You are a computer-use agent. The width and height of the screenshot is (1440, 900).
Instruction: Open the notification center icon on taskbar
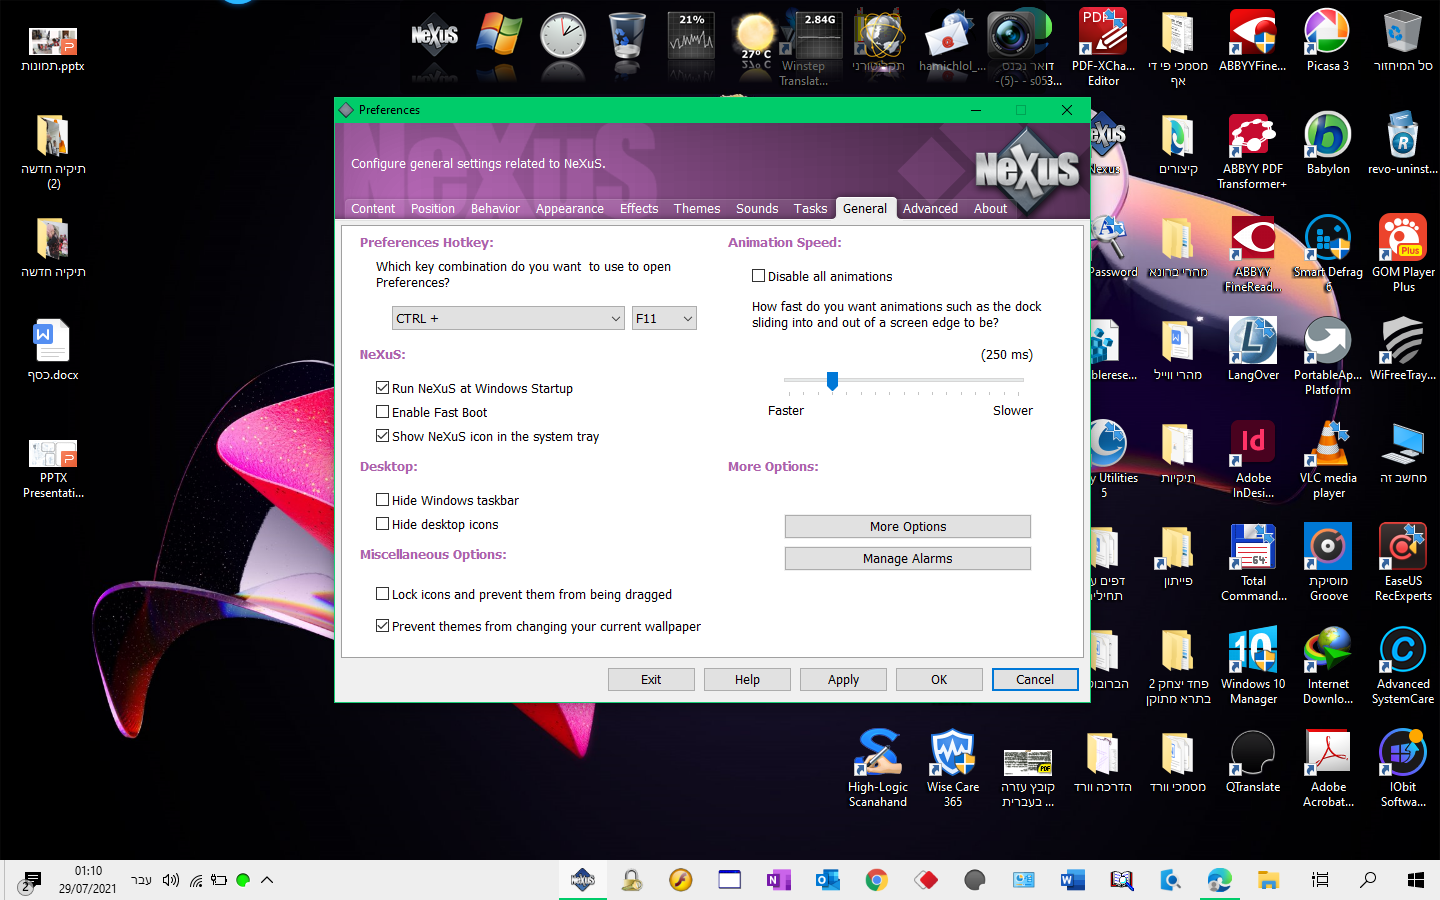tap(30, 880)
